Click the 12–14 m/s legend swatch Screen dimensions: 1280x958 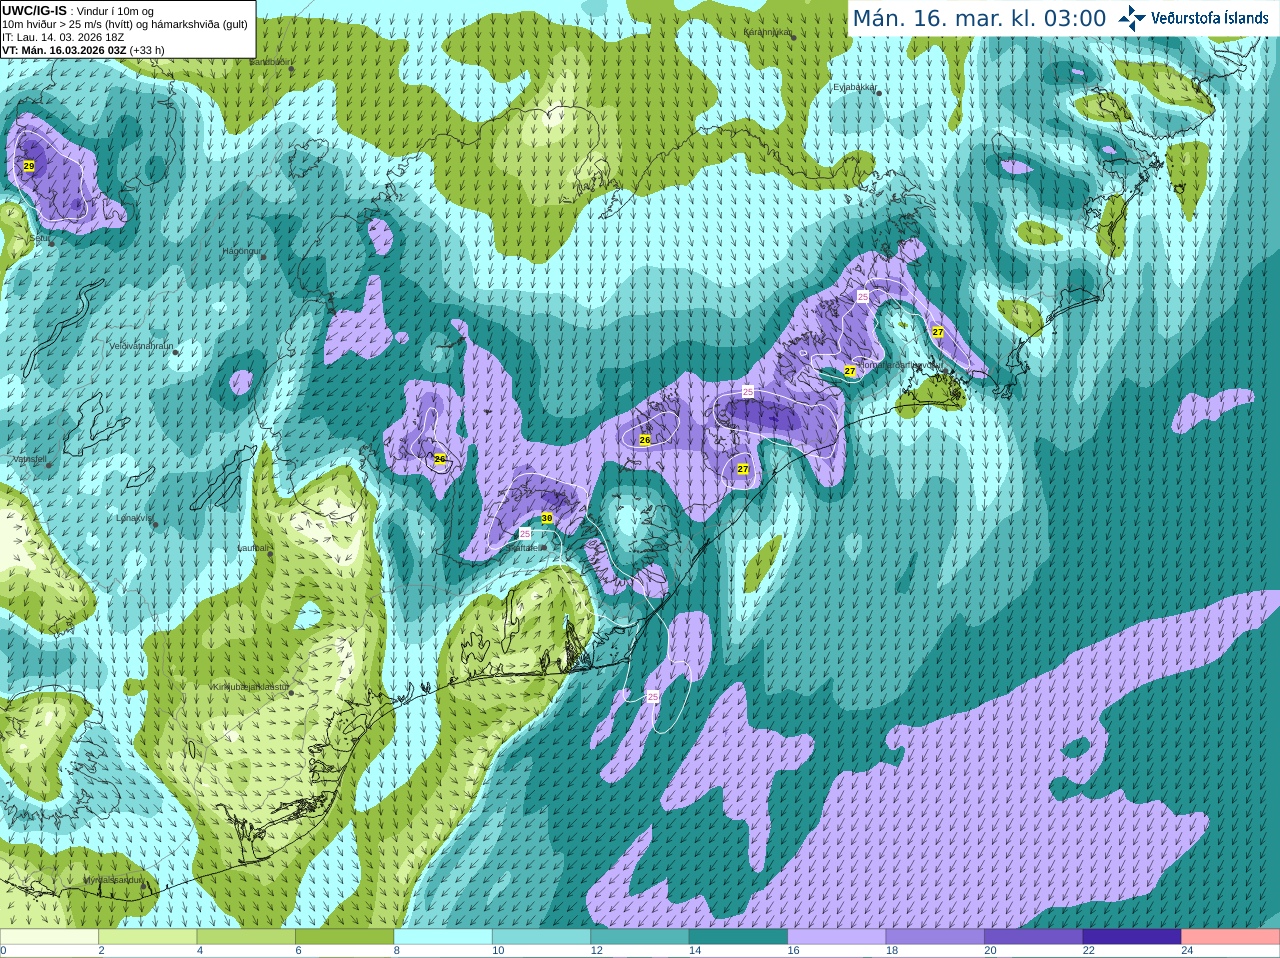[640, 937]
